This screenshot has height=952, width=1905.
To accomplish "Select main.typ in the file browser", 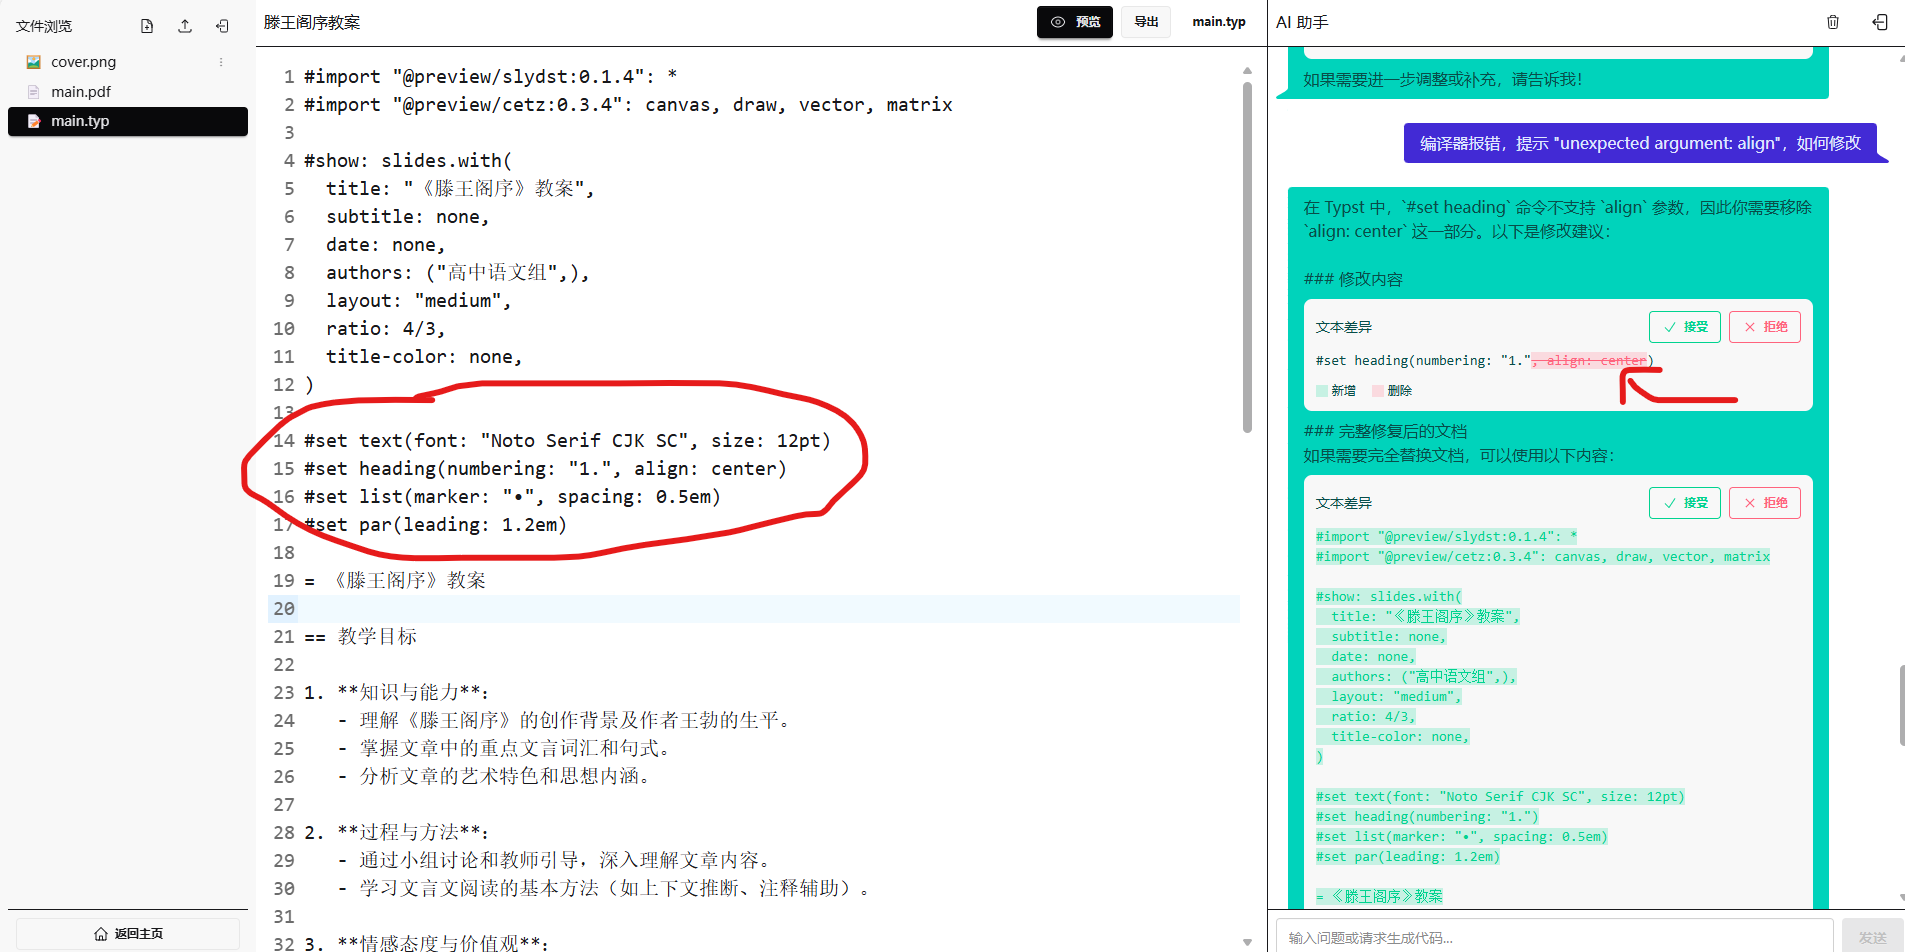I will (x=80, y=121).
